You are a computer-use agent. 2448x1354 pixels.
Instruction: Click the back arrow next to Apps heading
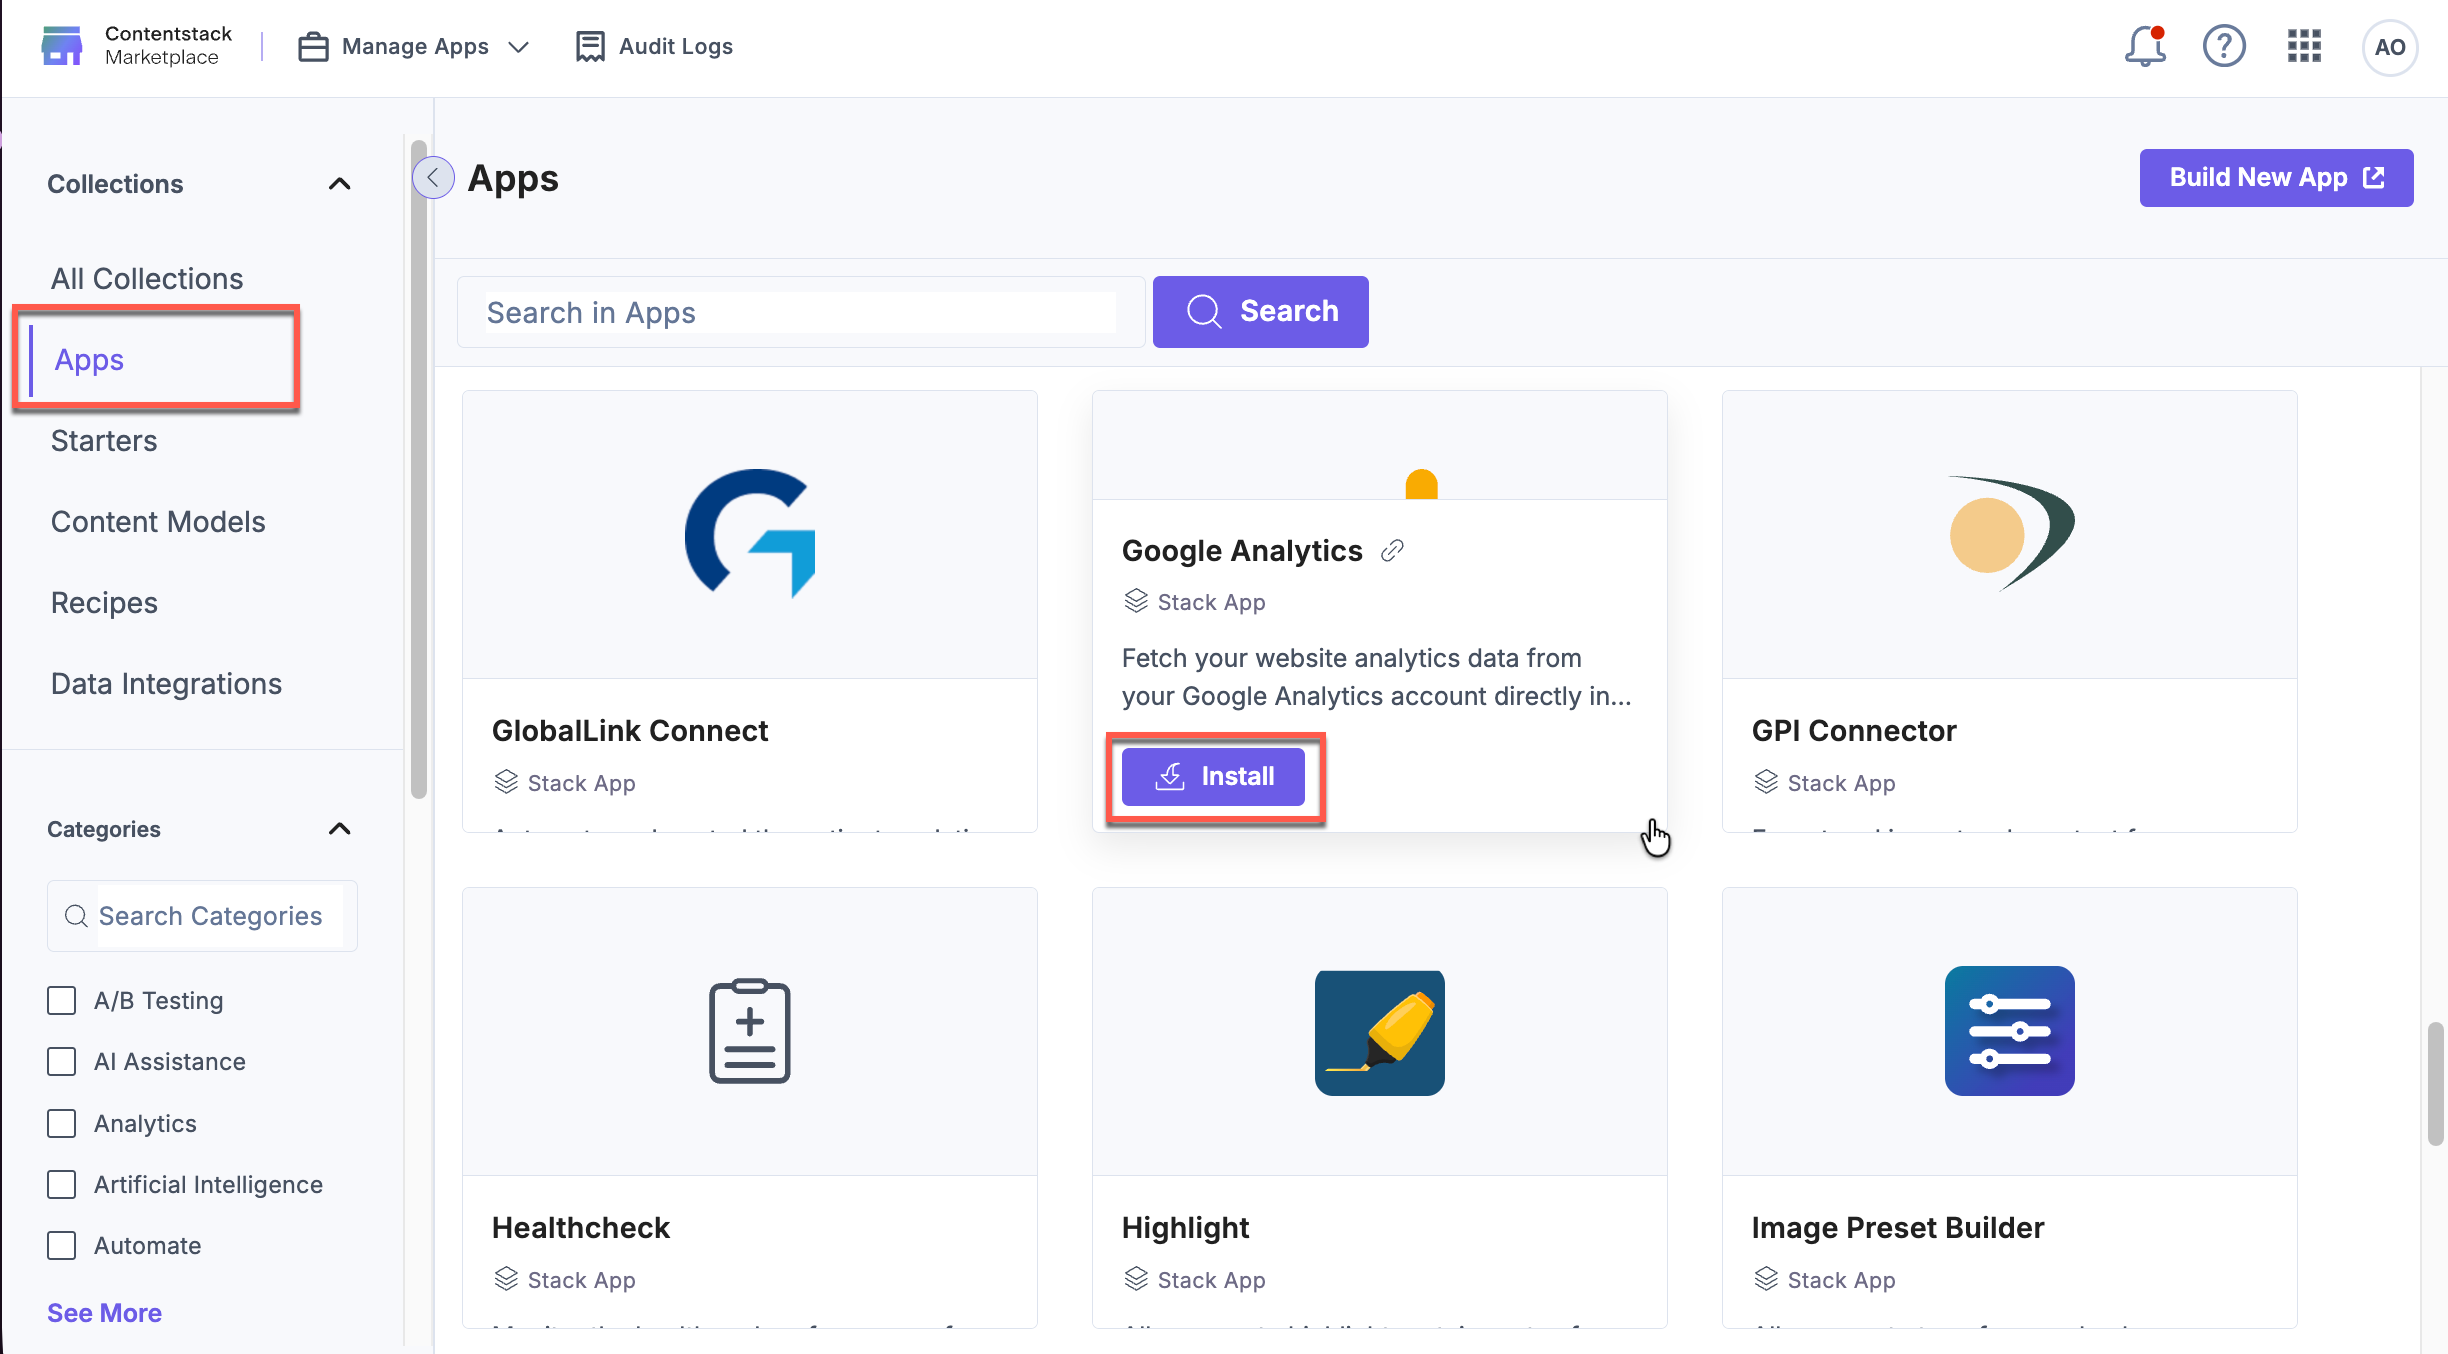(433, 178)
